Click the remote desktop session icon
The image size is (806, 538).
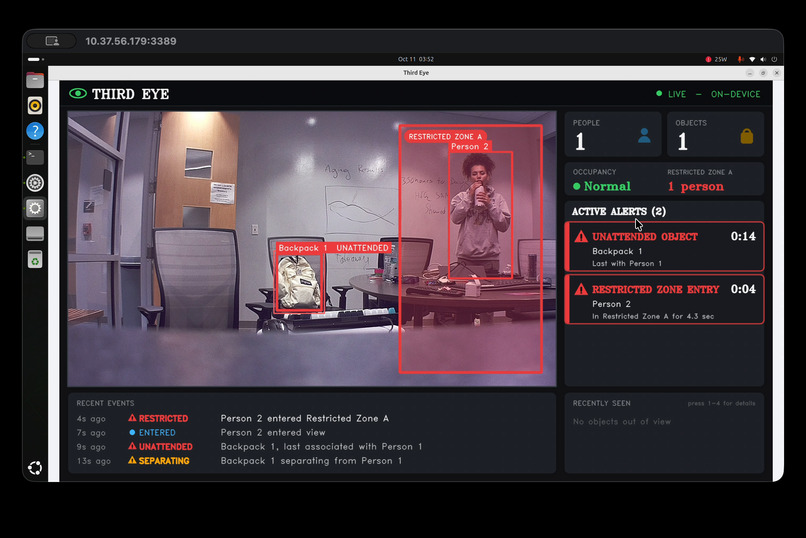(x=52, y=41)
